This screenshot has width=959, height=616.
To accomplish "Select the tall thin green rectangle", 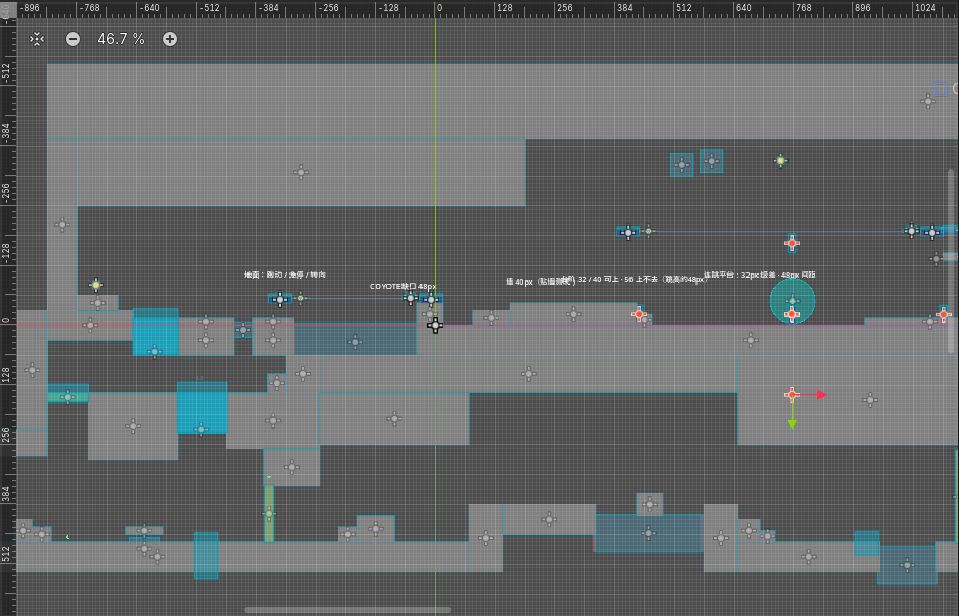I will [268, 513].
